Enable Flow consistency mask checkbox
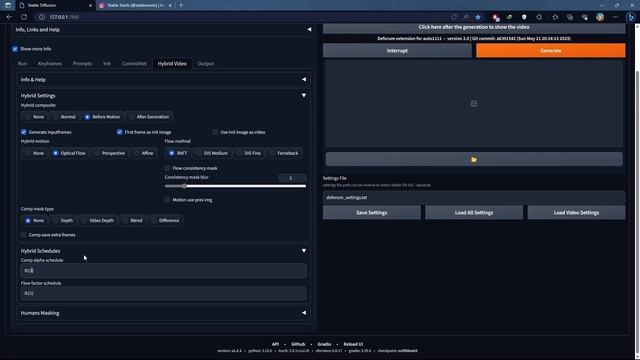 pos(167,168)
